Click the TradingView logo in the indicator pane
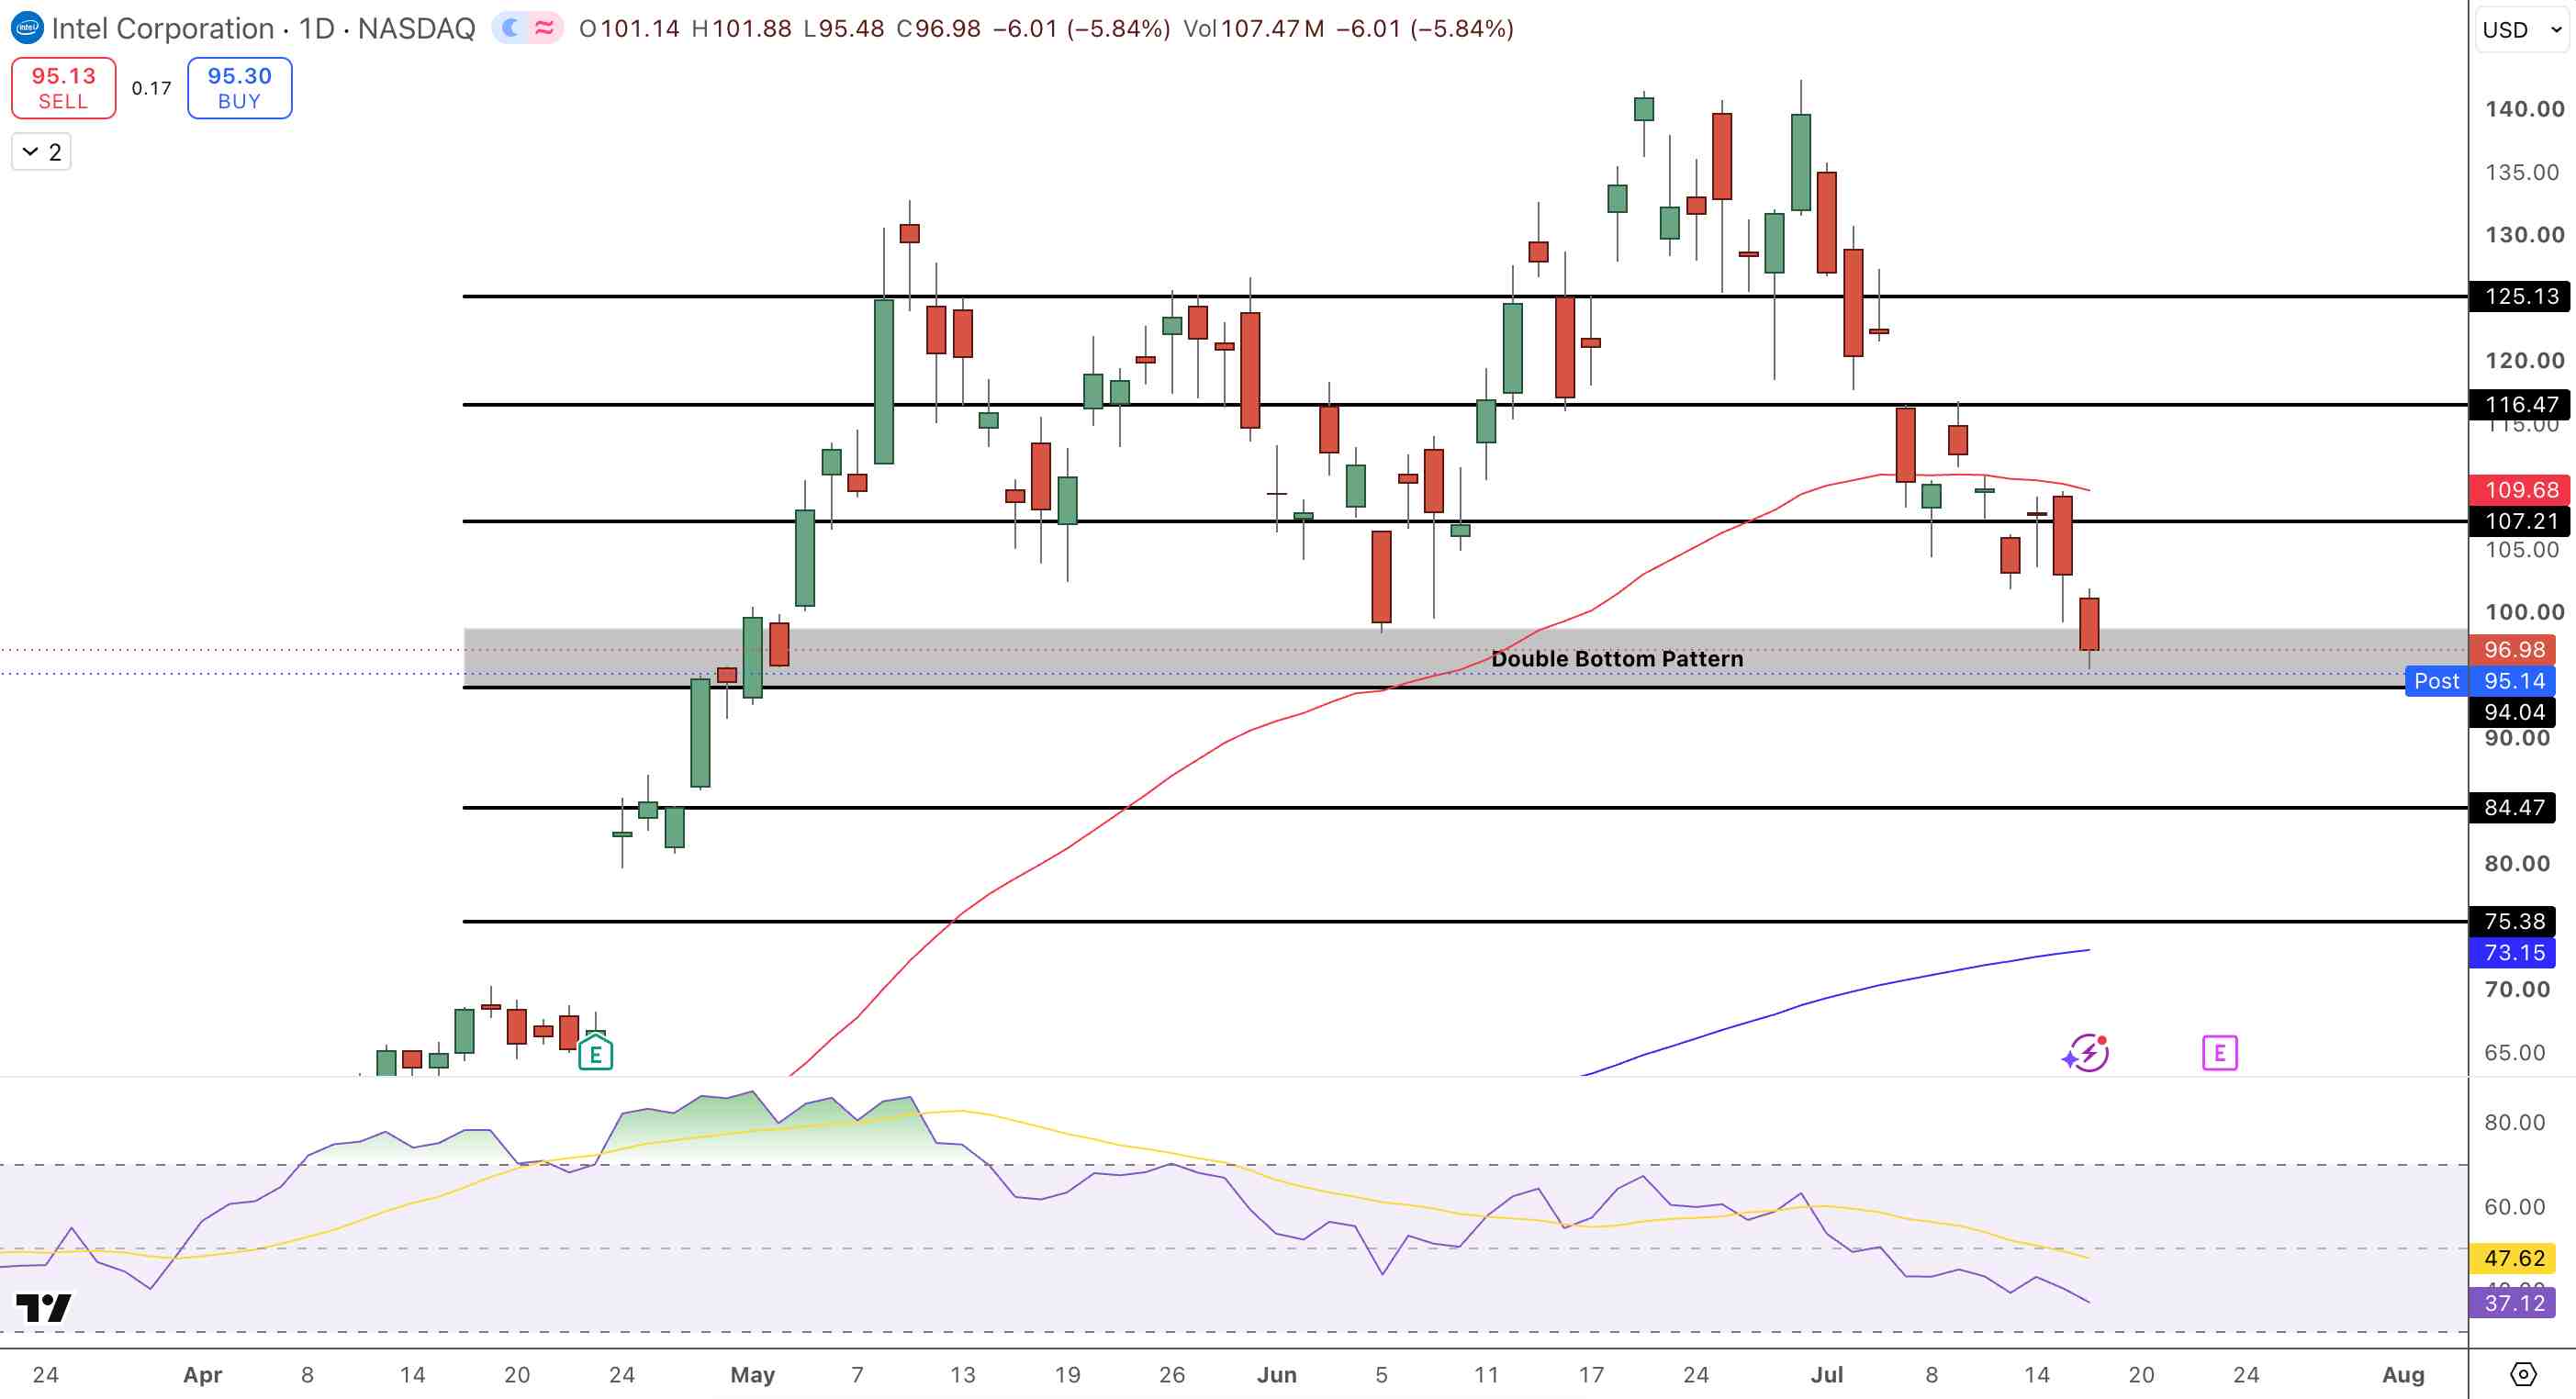Image resolution: width=2576 pixels, height=1399 pixels. 43,1307
